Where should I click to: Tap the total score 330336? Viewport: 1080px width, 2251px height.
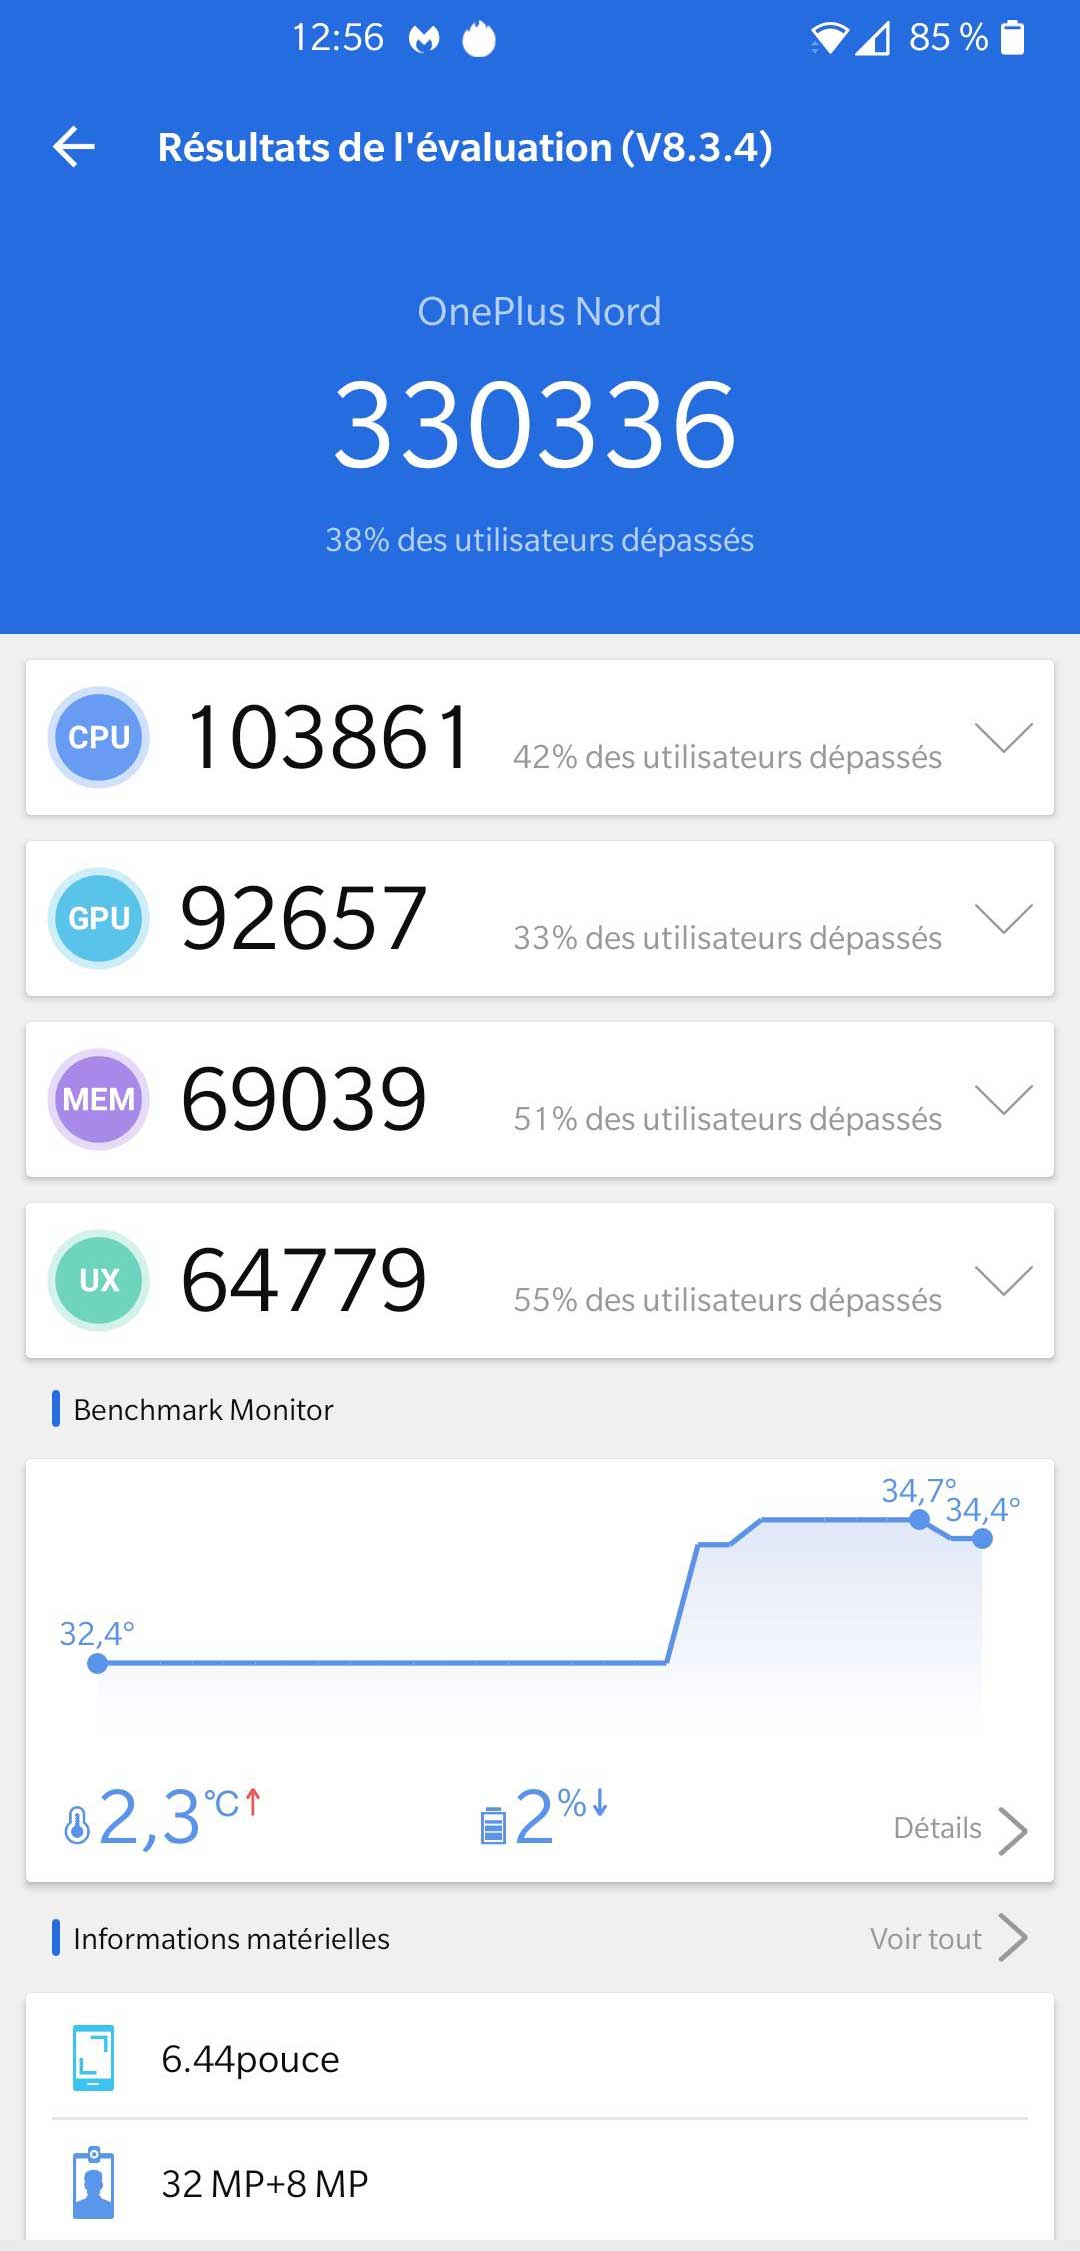[x=536, y=425]
